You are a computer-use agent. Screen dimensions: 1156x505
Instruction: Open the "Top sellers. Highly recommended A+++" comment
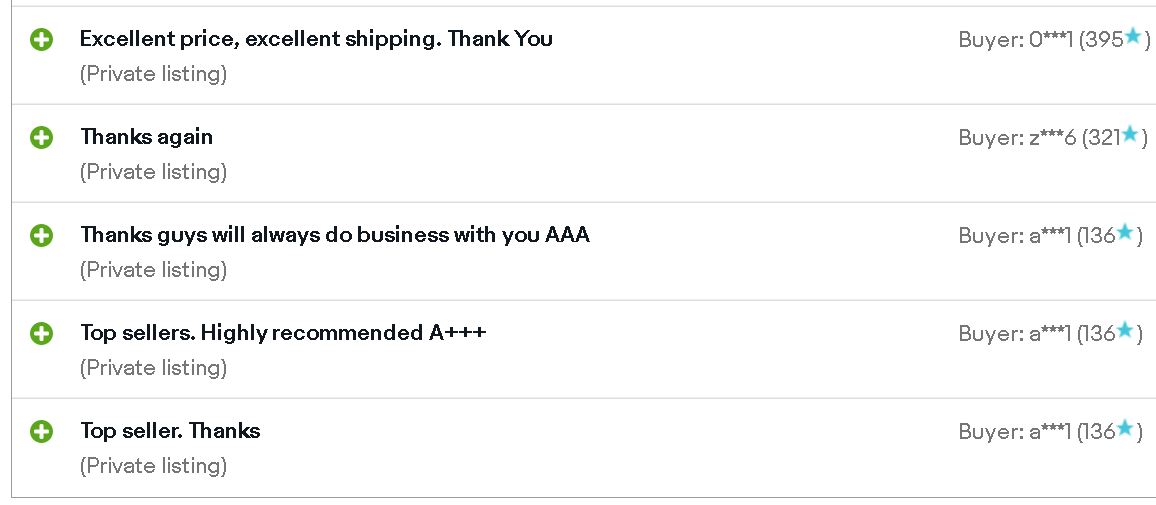coord(283,333)
